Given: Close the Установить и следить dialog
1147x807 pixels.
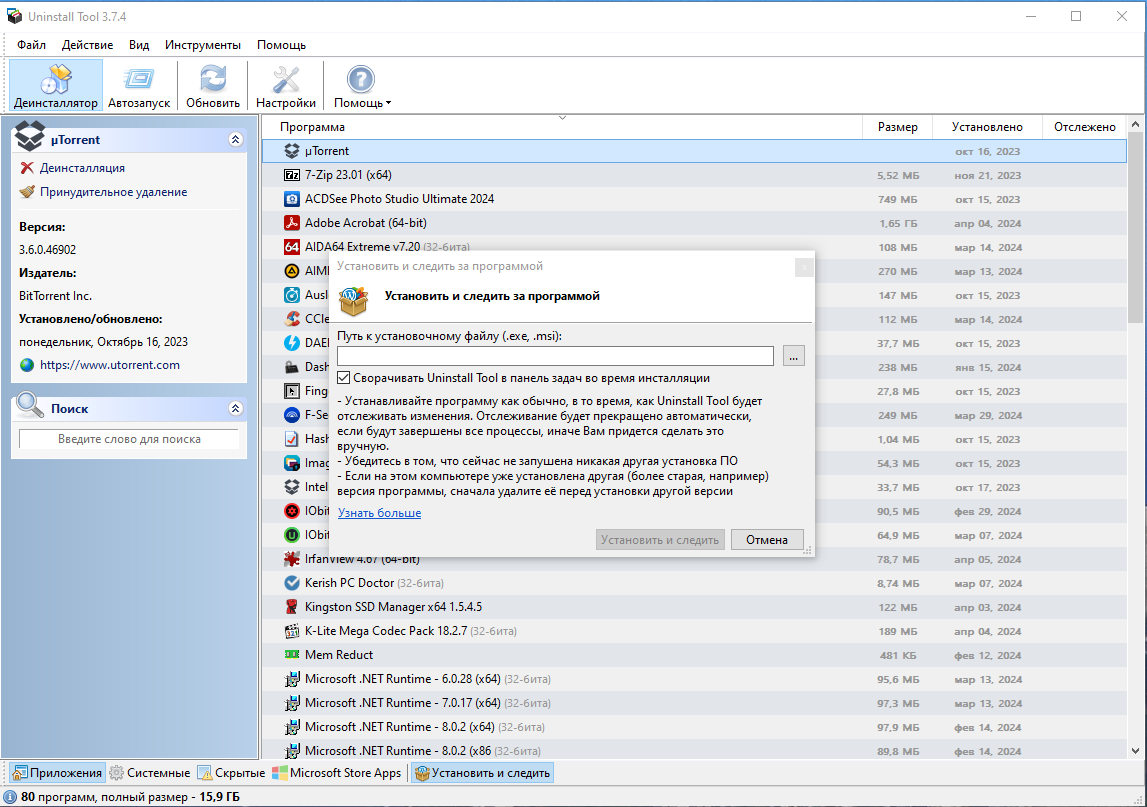Looking at the screenshot, I should tap(804, 267).
